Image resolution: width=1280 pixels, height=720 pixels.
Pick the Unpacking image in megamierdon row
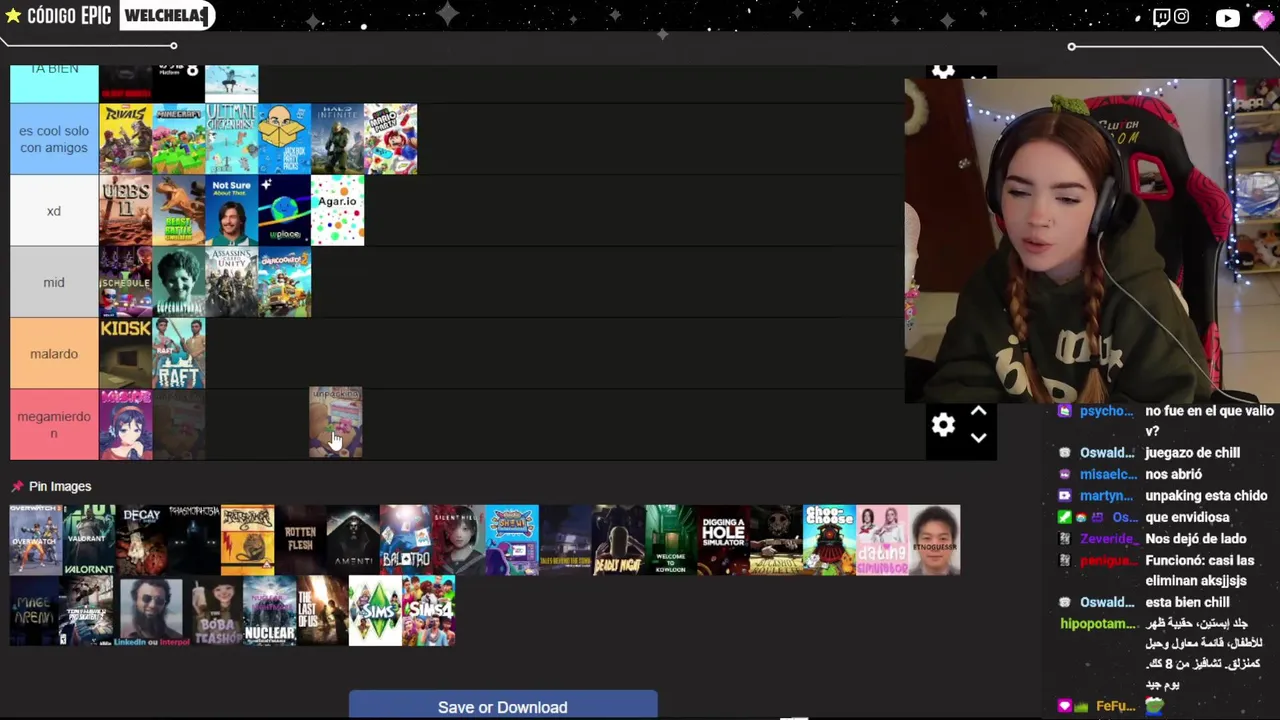point(335,422)
